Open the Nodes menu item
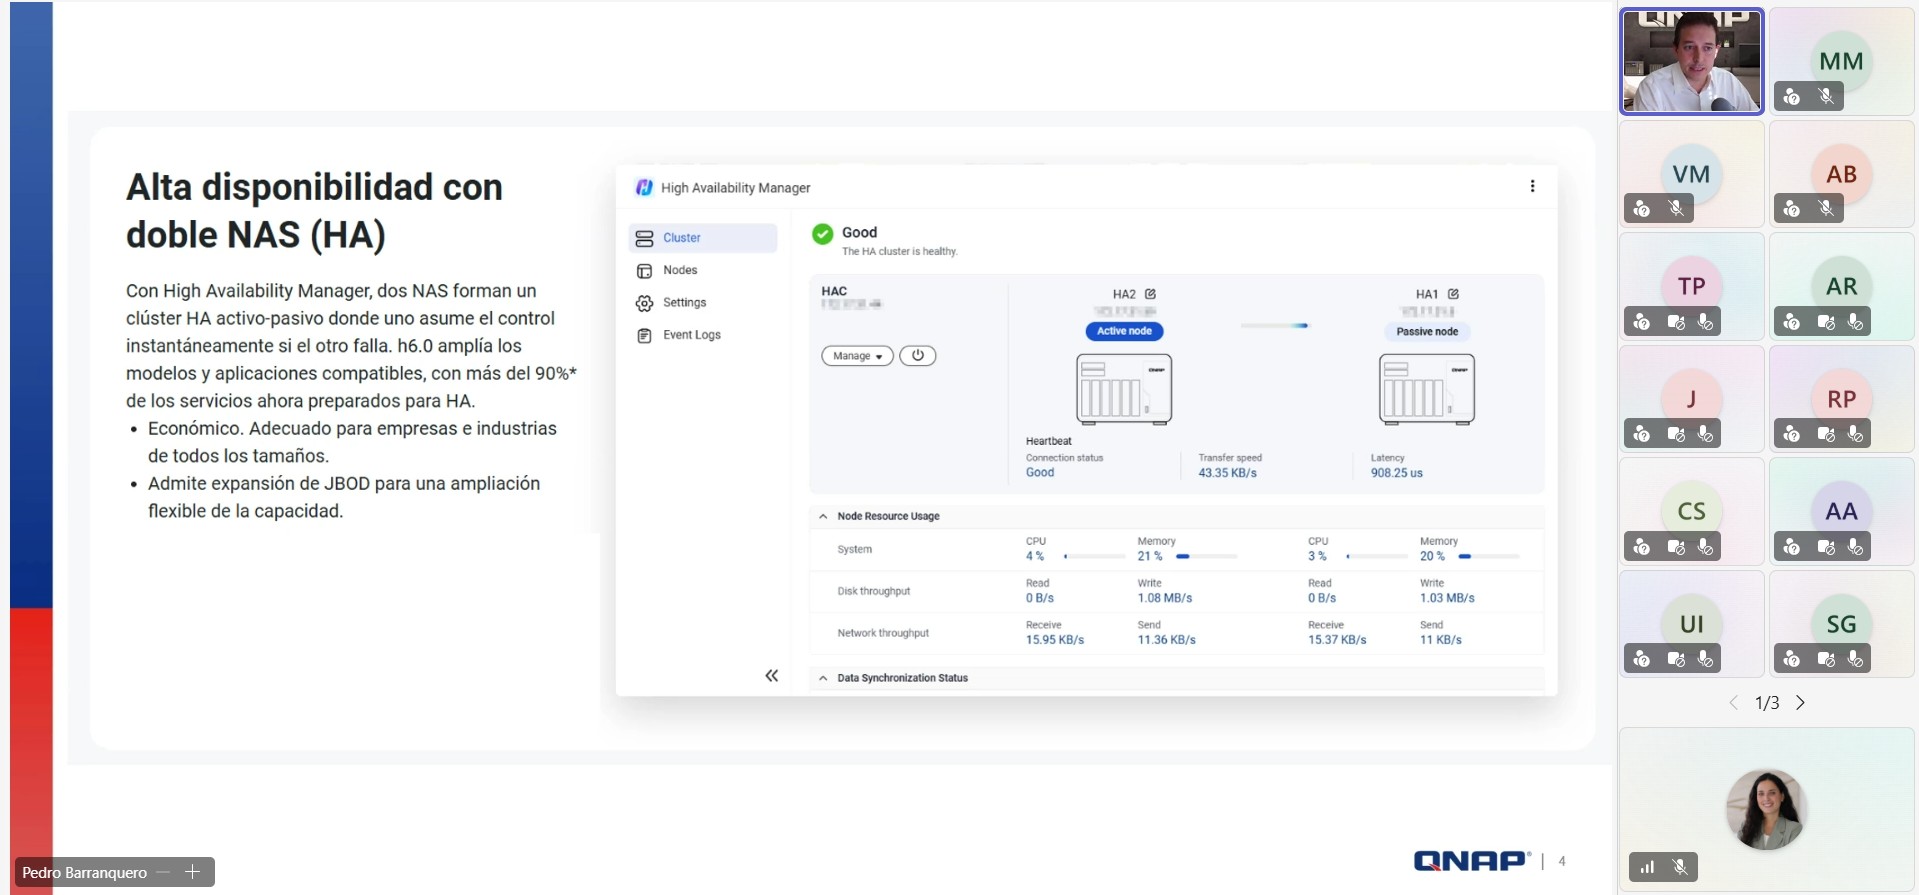 (x=680, y=270)
